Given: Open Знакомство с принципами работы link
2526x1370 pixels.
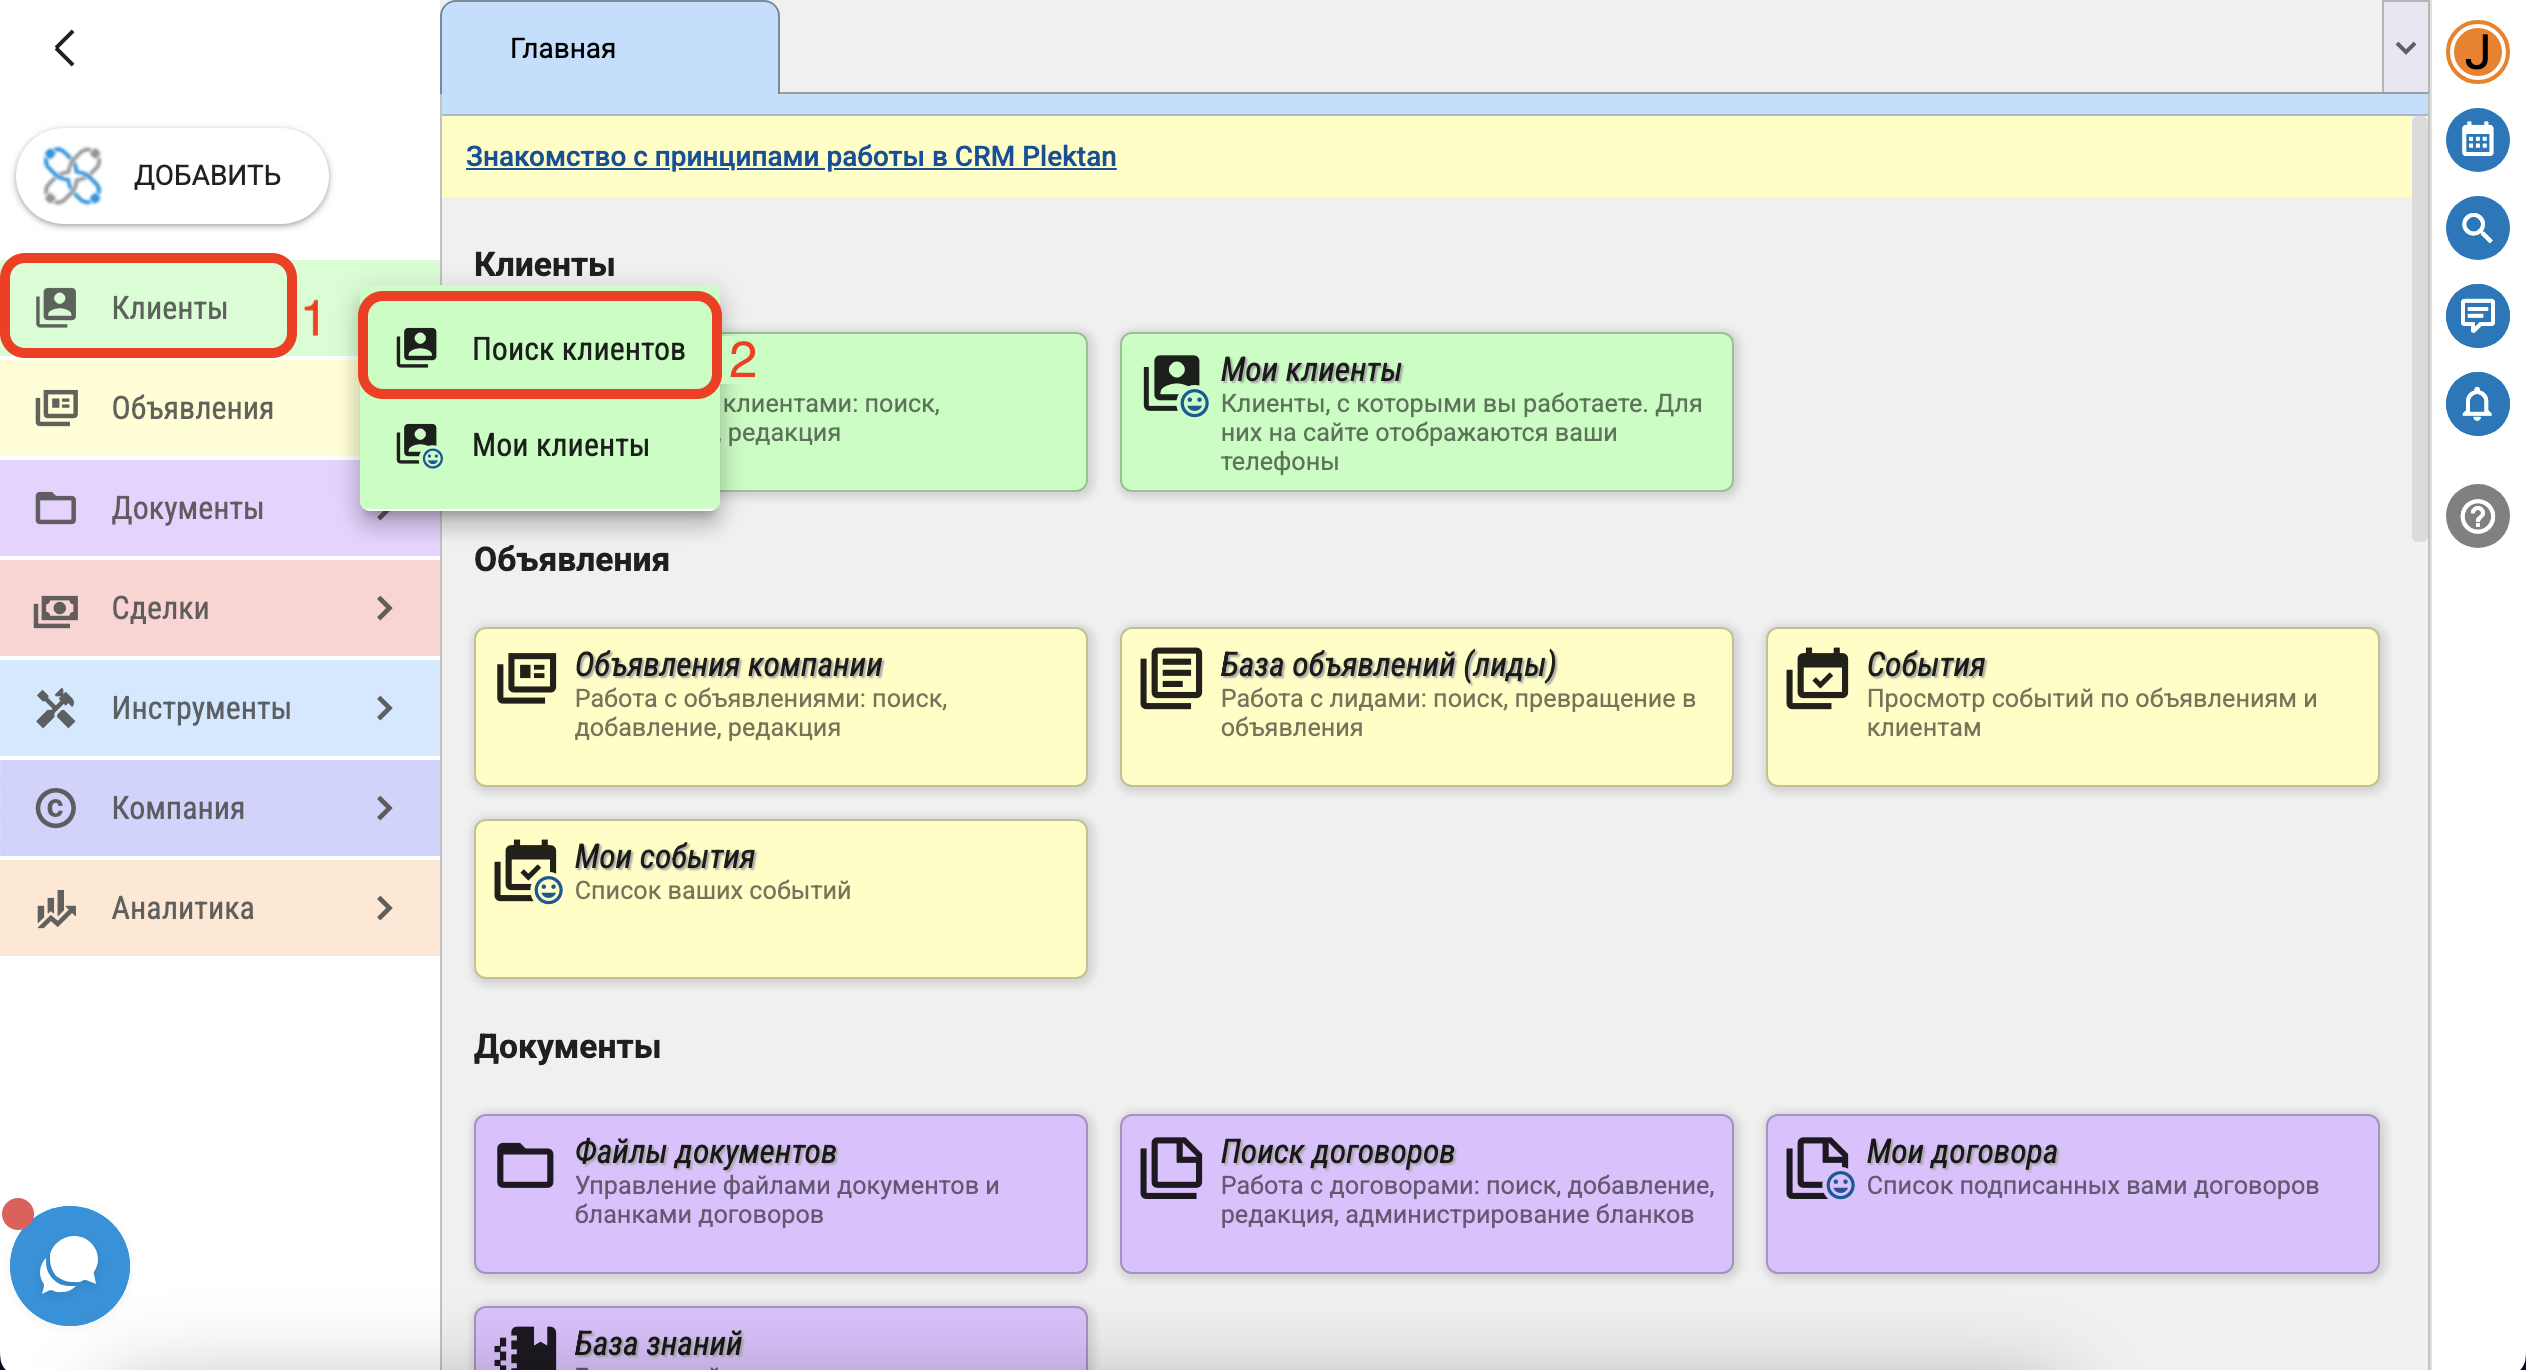Looking at the screenshot, I should (790, 157).
